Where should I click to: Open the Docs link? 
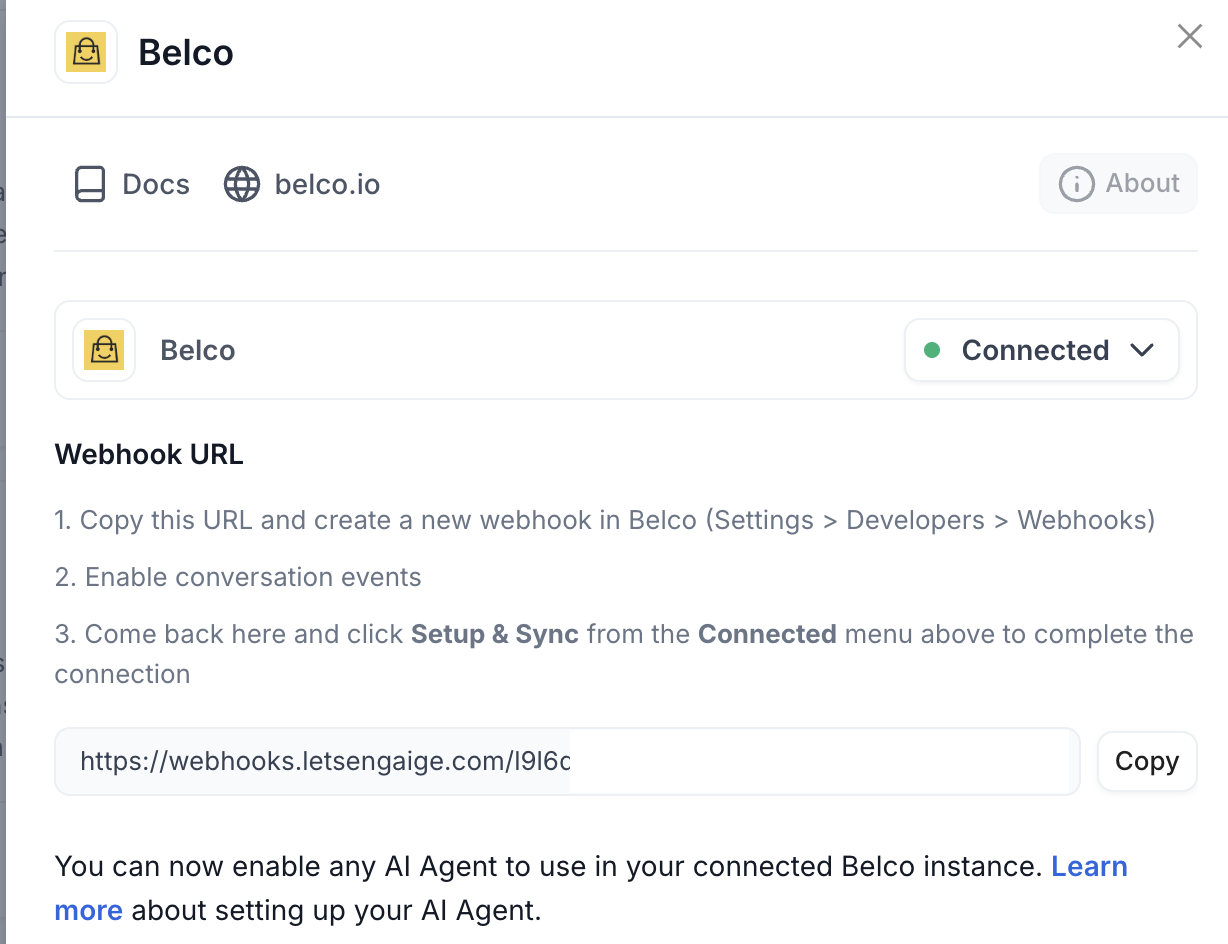click(x=132, y=184)
